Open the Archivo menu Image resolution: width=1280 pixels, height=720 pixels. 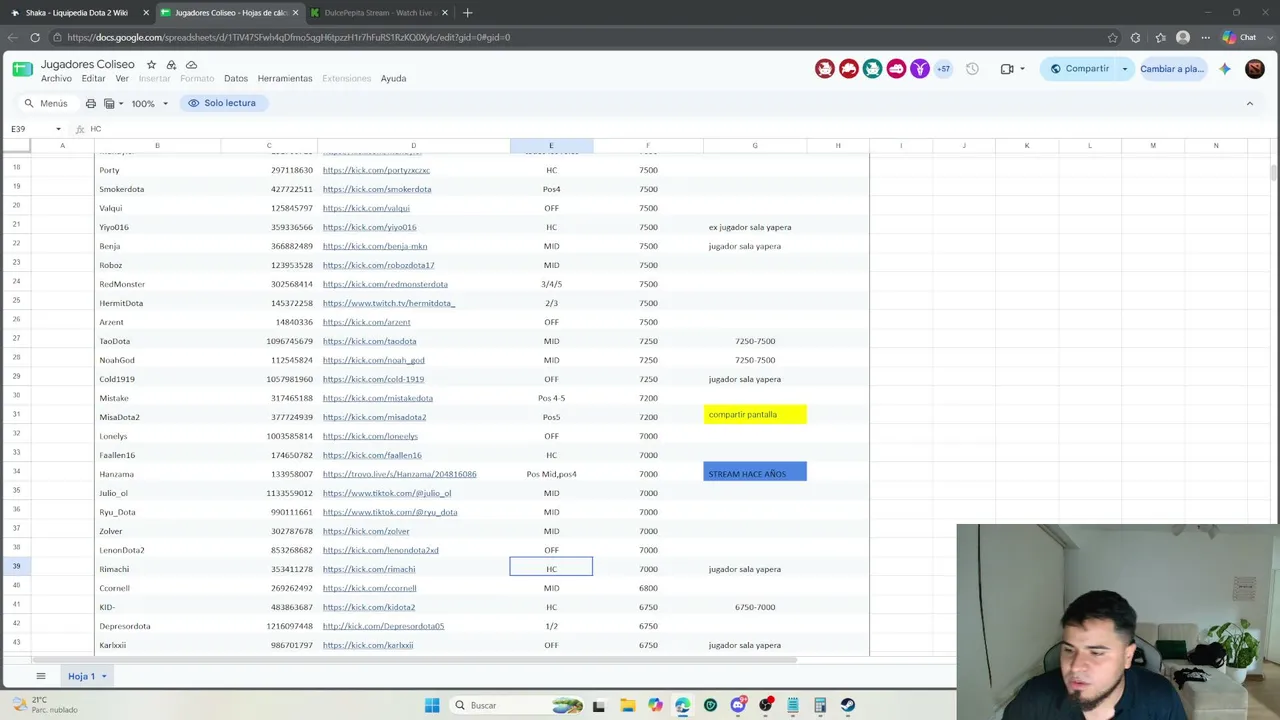pos(56,79)
